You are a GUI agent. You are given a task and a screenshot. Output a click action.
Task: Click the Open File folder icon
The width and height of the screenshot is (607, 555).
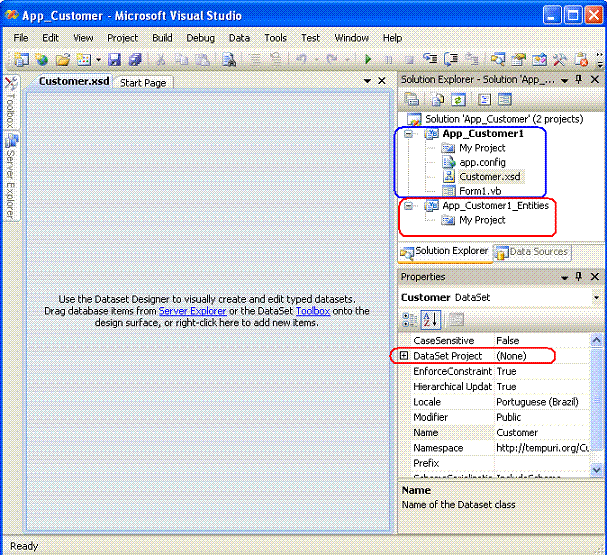tap(63, 60)
